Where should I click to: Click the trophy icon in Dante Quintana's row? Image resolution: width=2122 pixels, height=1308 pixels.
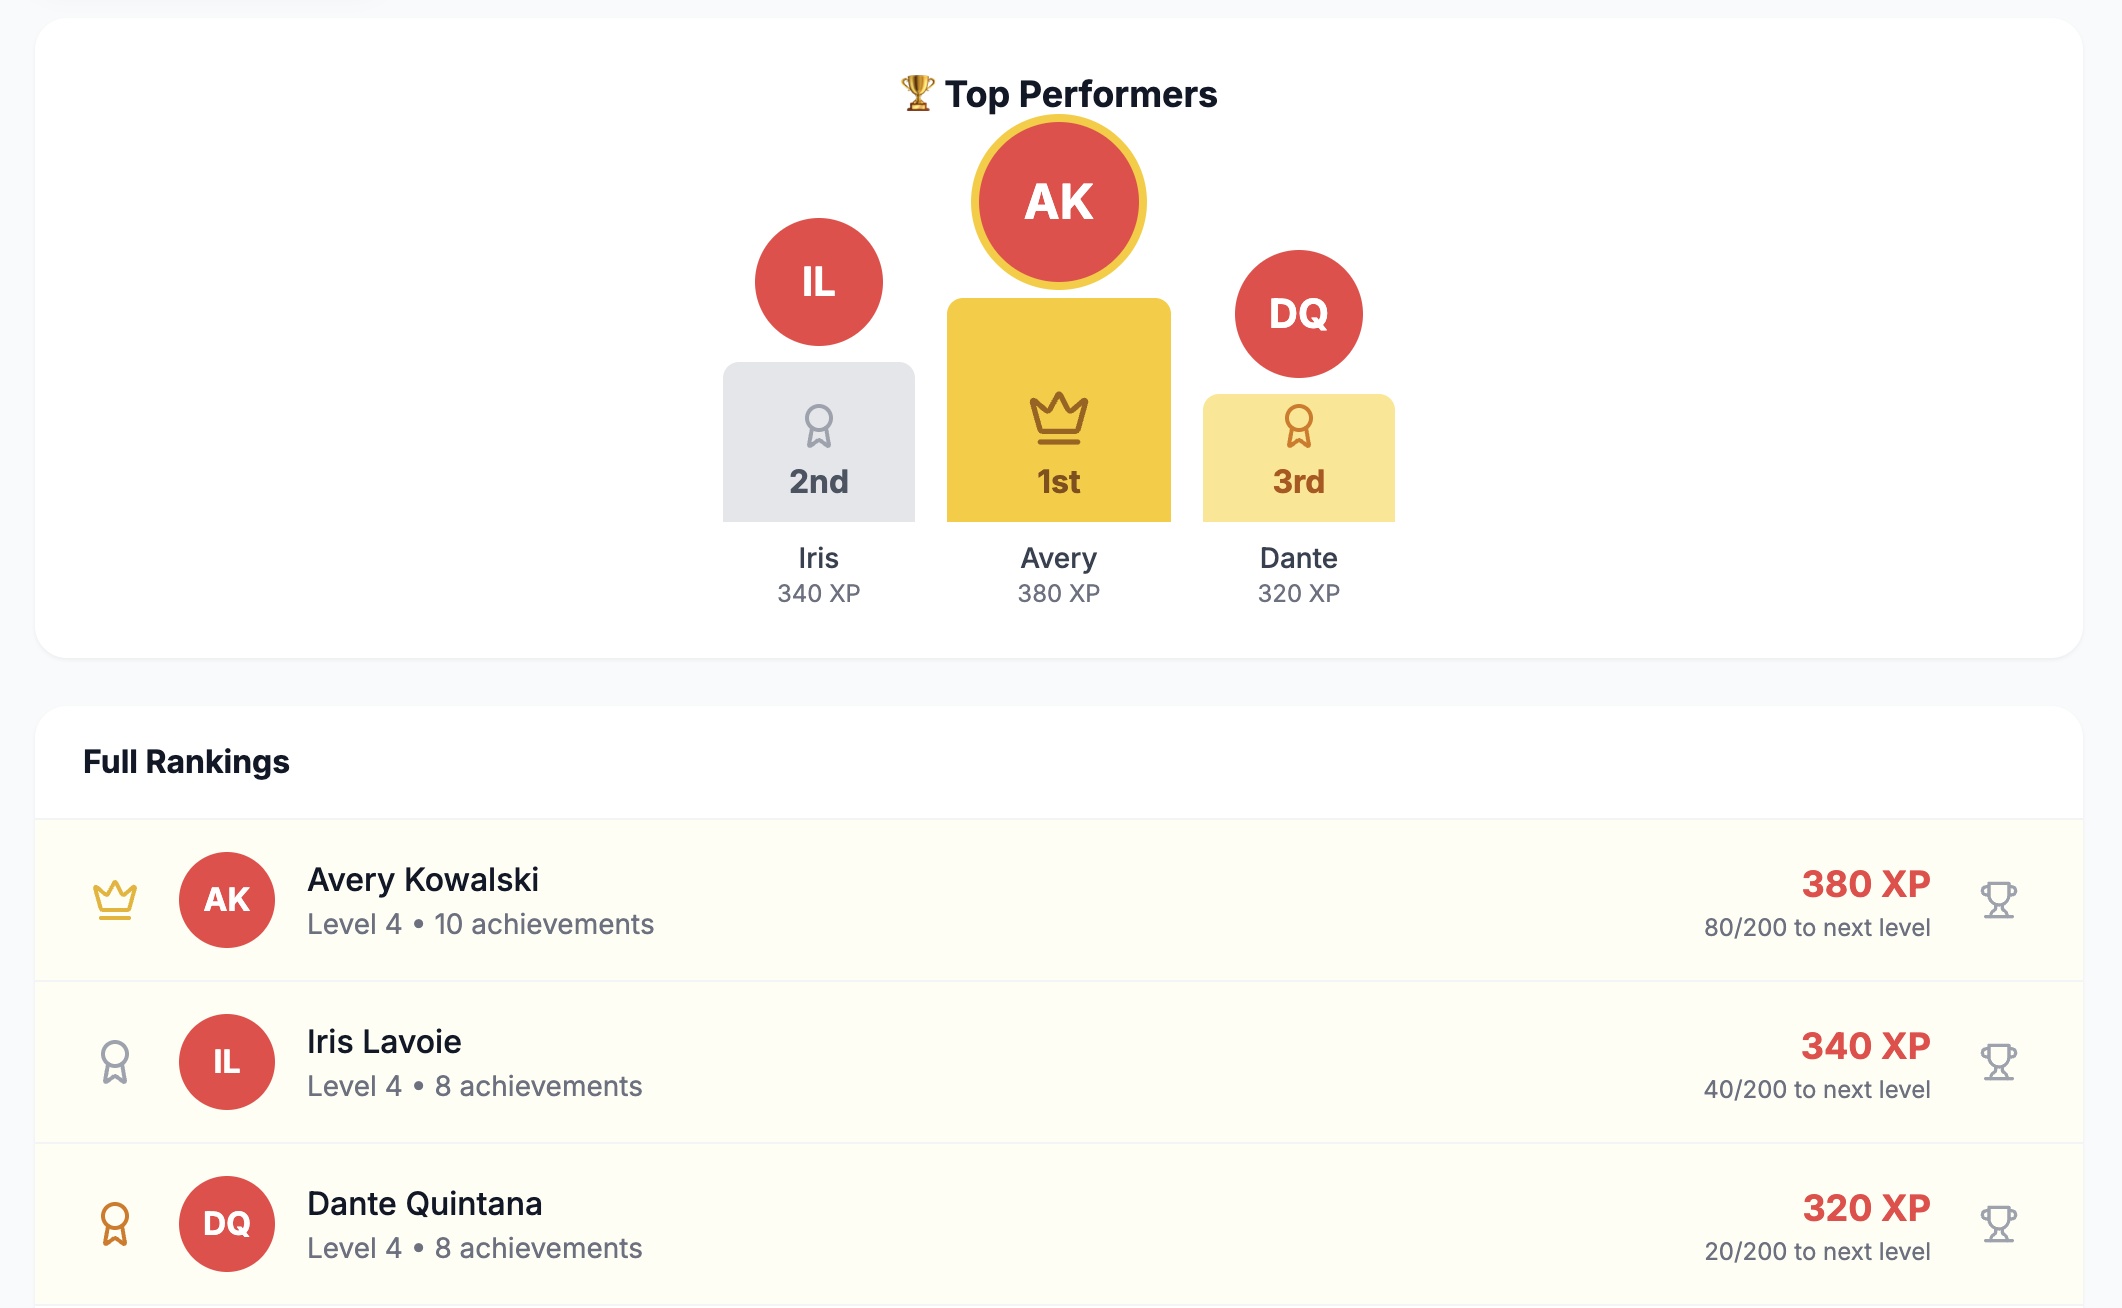[1998, 1224]
